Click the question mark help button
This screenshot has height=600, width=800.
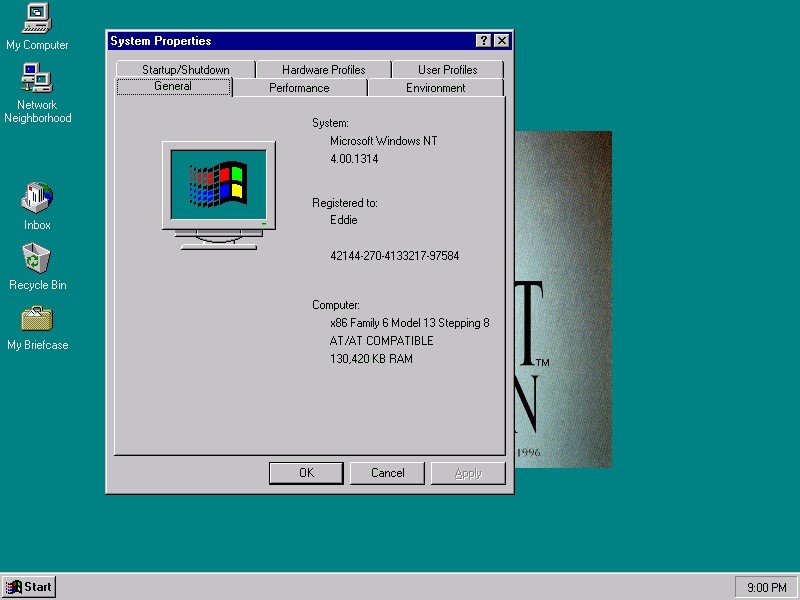click(x=484, y=41)
